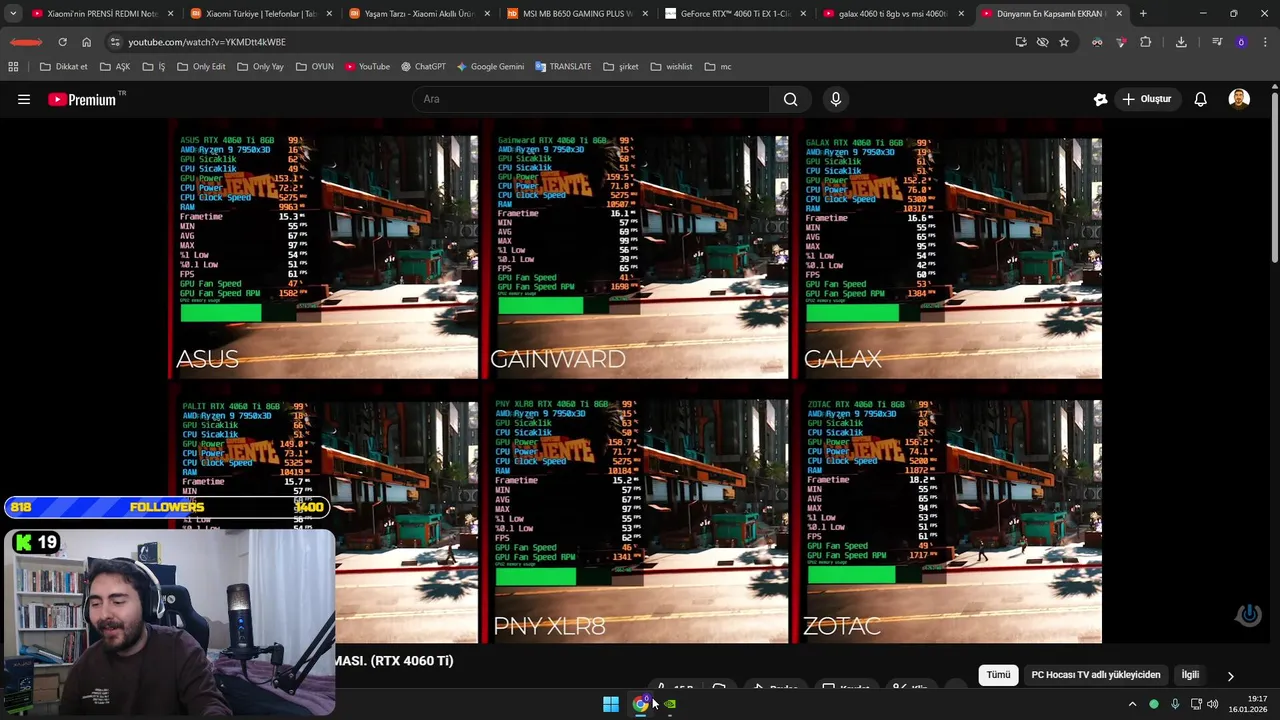This screenshot has width=1280, height=720.
Task: Open the taskbar microphone tray icon
Action: tap(1175, 704)
